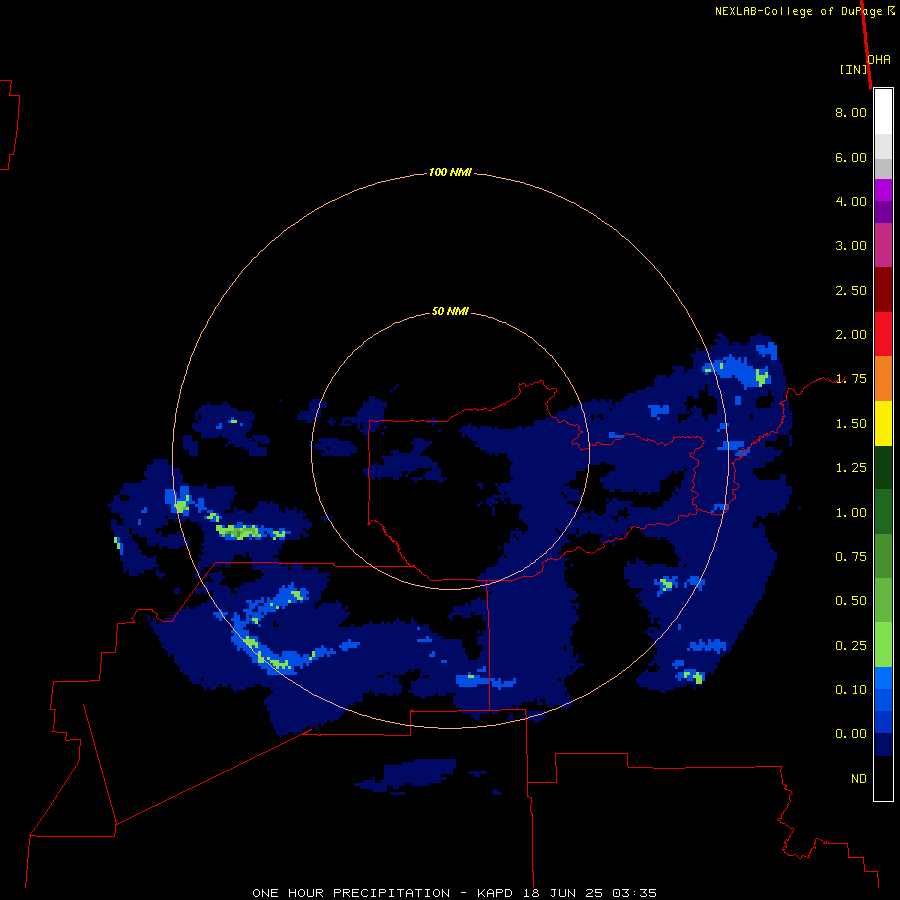Select the darkest green swatch beside 1.25
The height and width of the screenshot is (900, 900).
(x=883, y=467)
